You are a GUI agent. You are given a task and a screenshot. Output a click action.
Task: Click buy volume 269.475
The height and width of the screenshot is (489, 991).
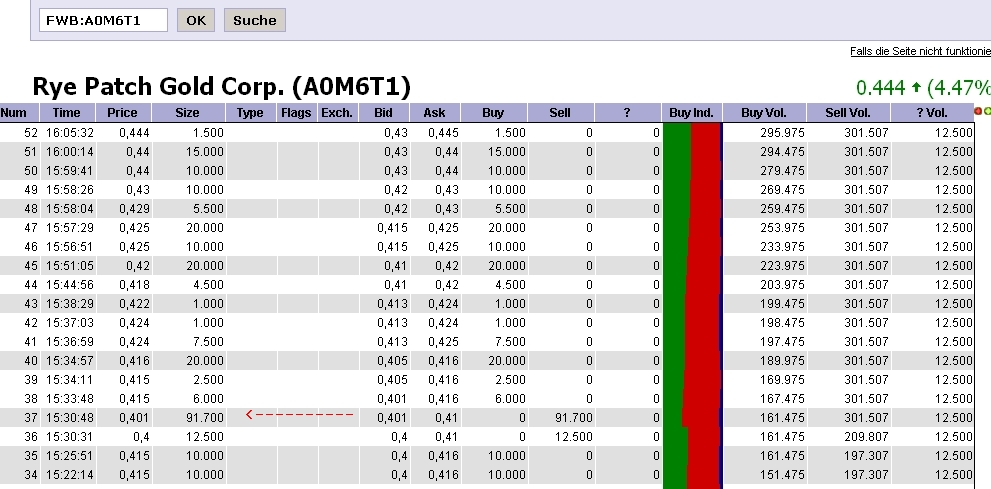point(782,190)
